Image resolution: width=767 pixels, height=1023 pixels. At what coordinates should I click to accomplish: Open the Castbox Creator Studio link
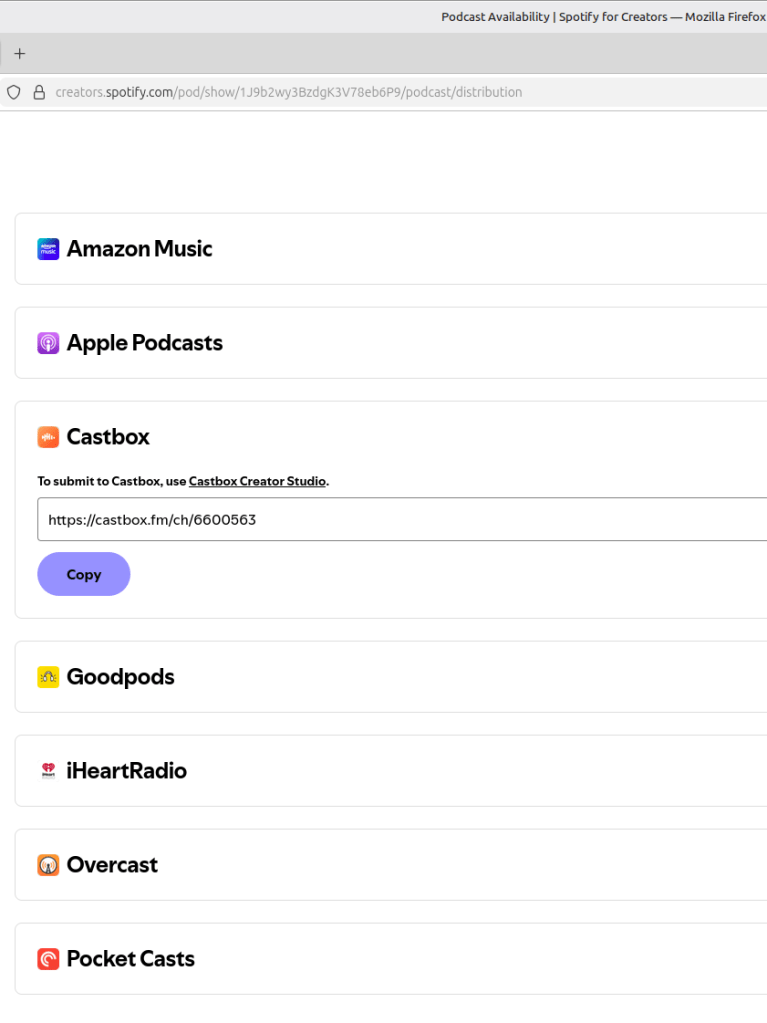257,481
